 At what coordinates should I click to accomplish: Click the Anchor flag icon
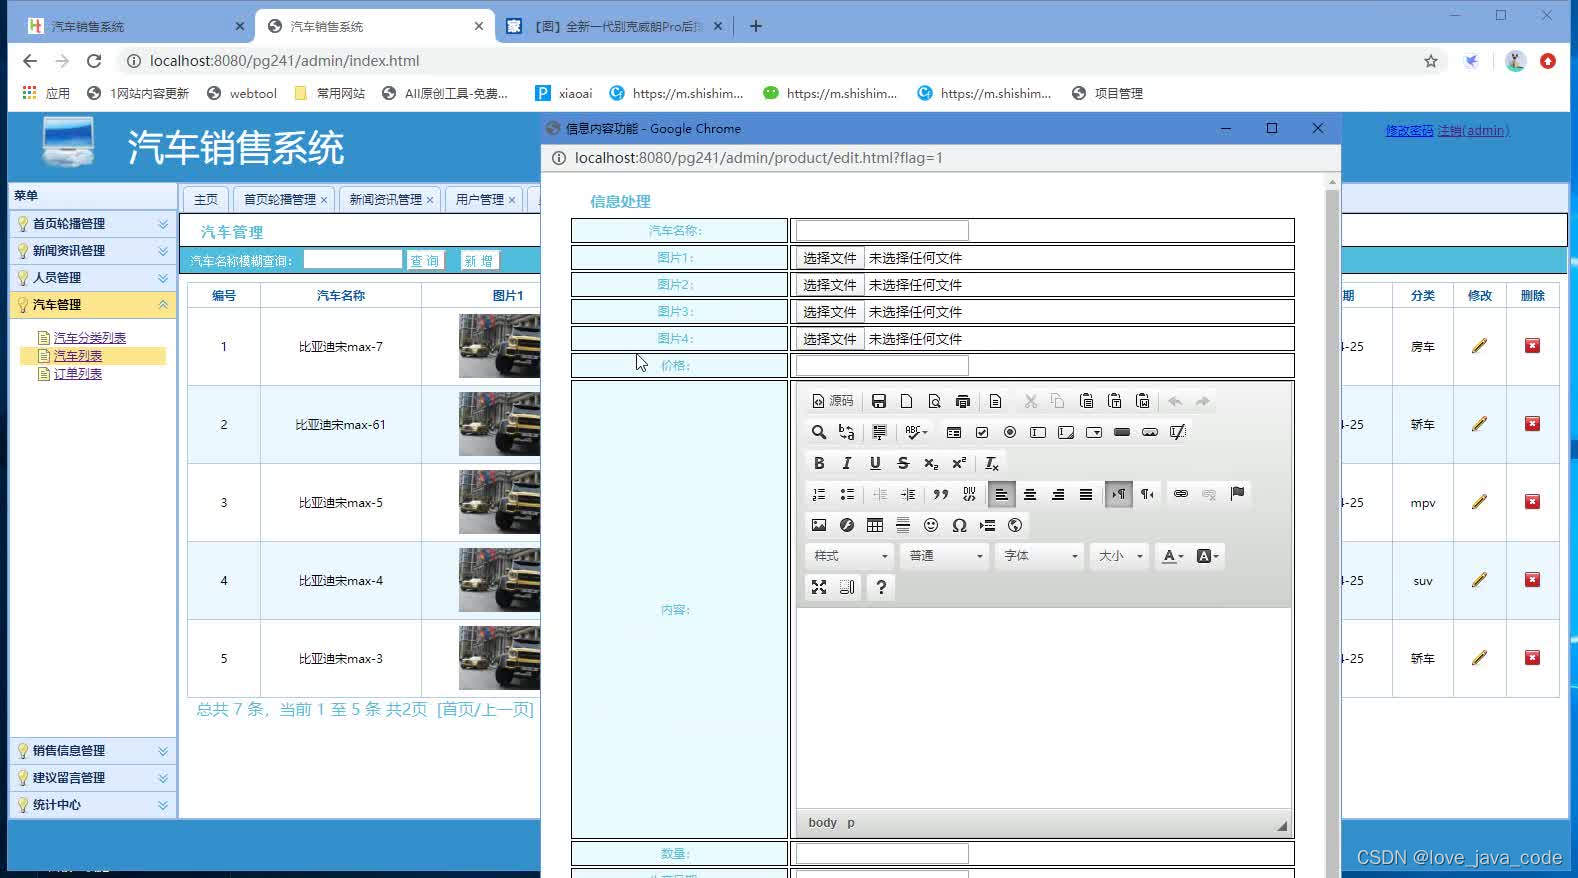coord(1237,494)
